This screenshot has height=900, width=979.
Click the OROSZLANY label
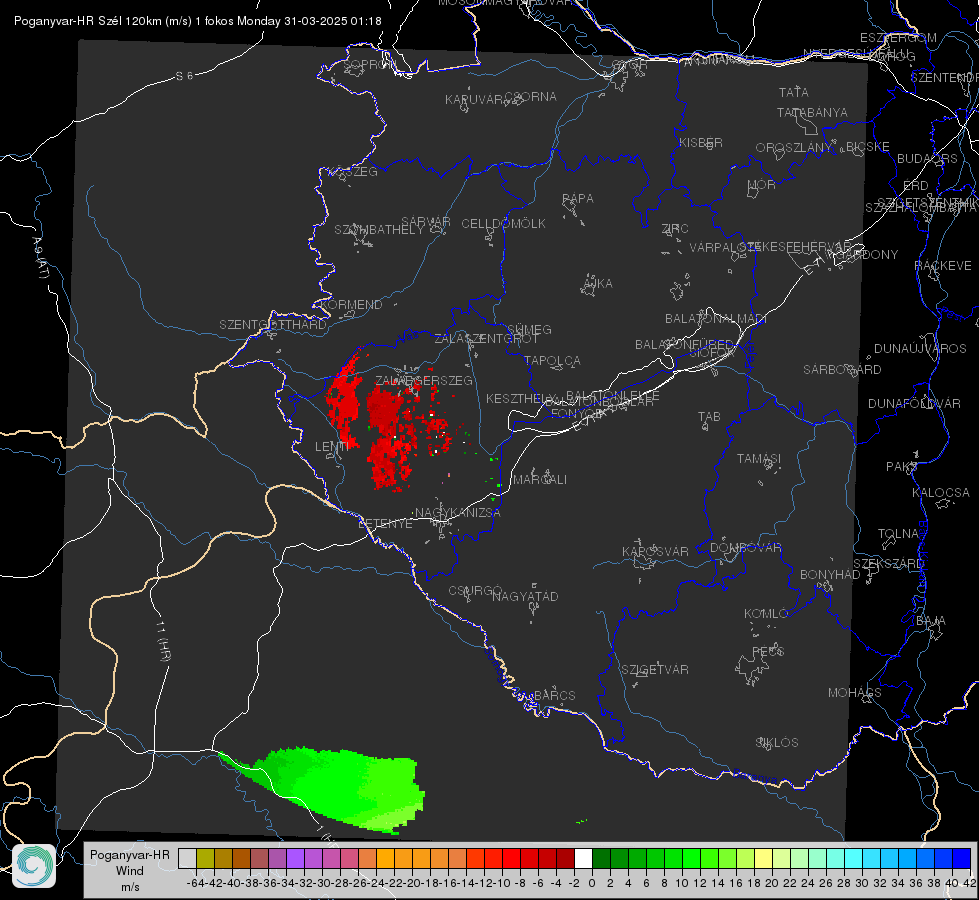(x=794, y=148)
